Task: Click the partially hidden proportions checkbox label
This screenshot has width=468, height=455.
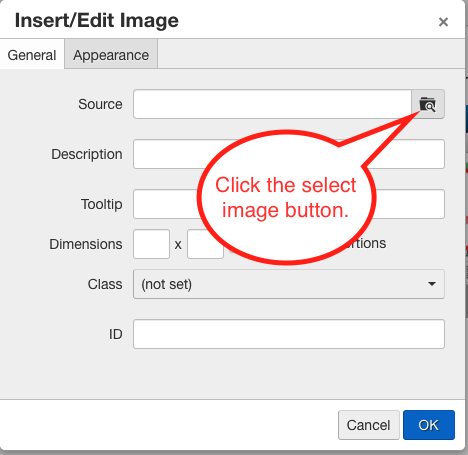Action: (366, 243)
